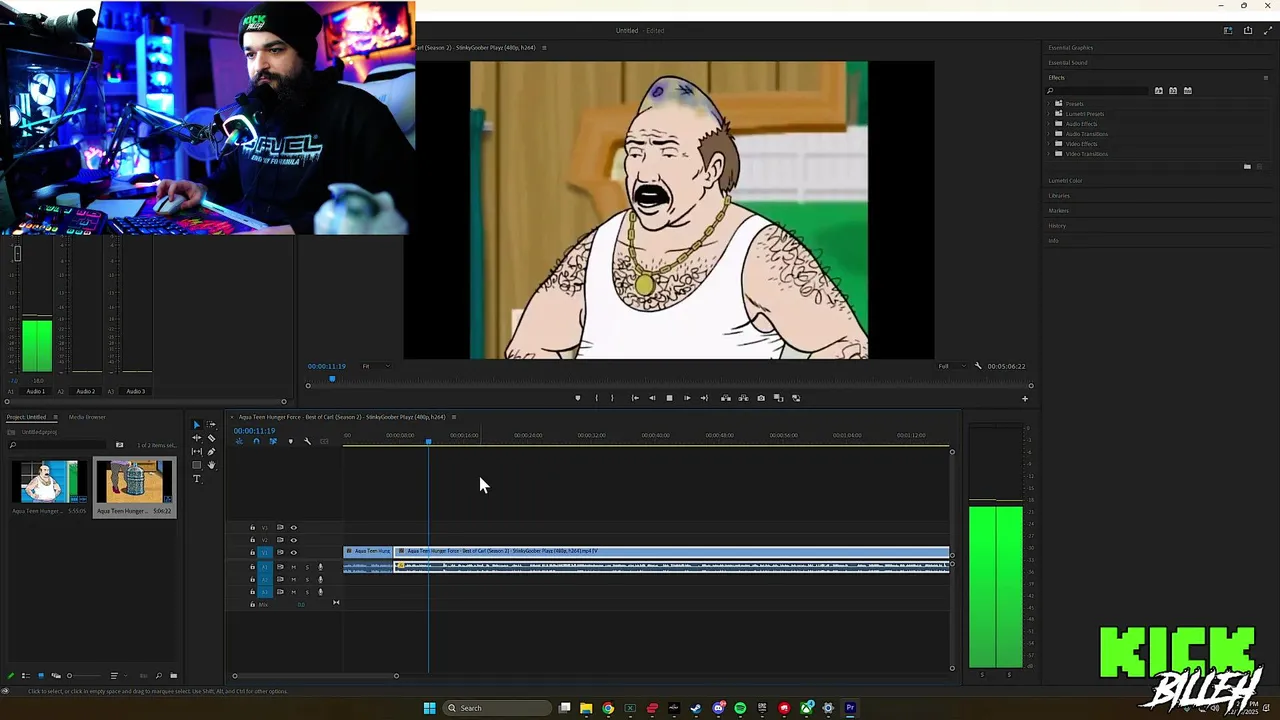
Task: Open program monitor button editor plus
Action: [1024, 399]
